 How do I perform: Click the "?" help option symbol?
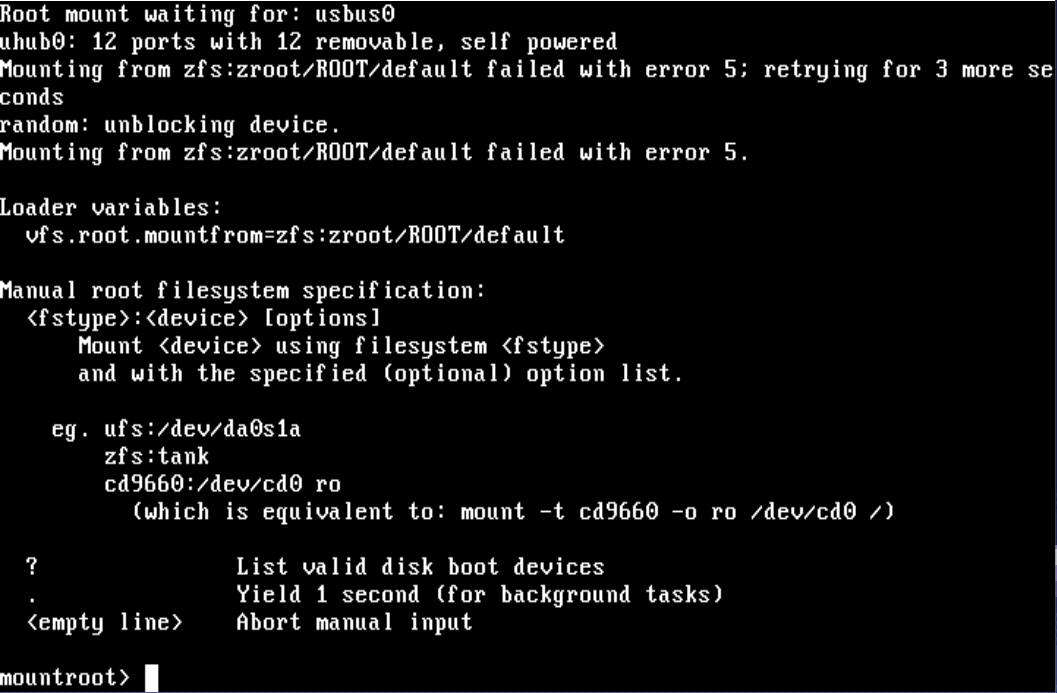(x=32, y=567)
